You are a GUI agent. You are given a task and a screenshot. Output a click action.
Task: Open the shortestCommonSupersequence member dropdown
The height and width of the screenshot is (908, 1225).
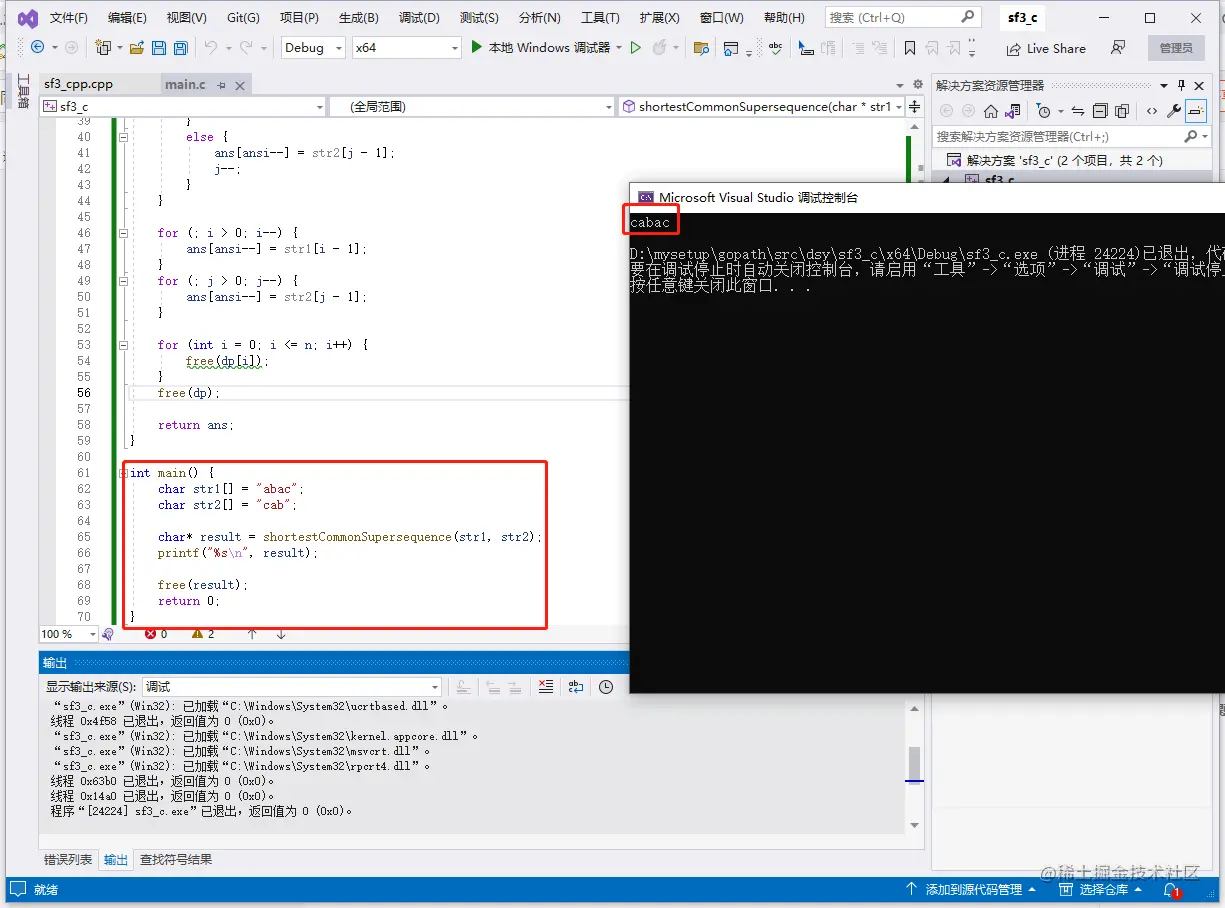coord(762,106)
